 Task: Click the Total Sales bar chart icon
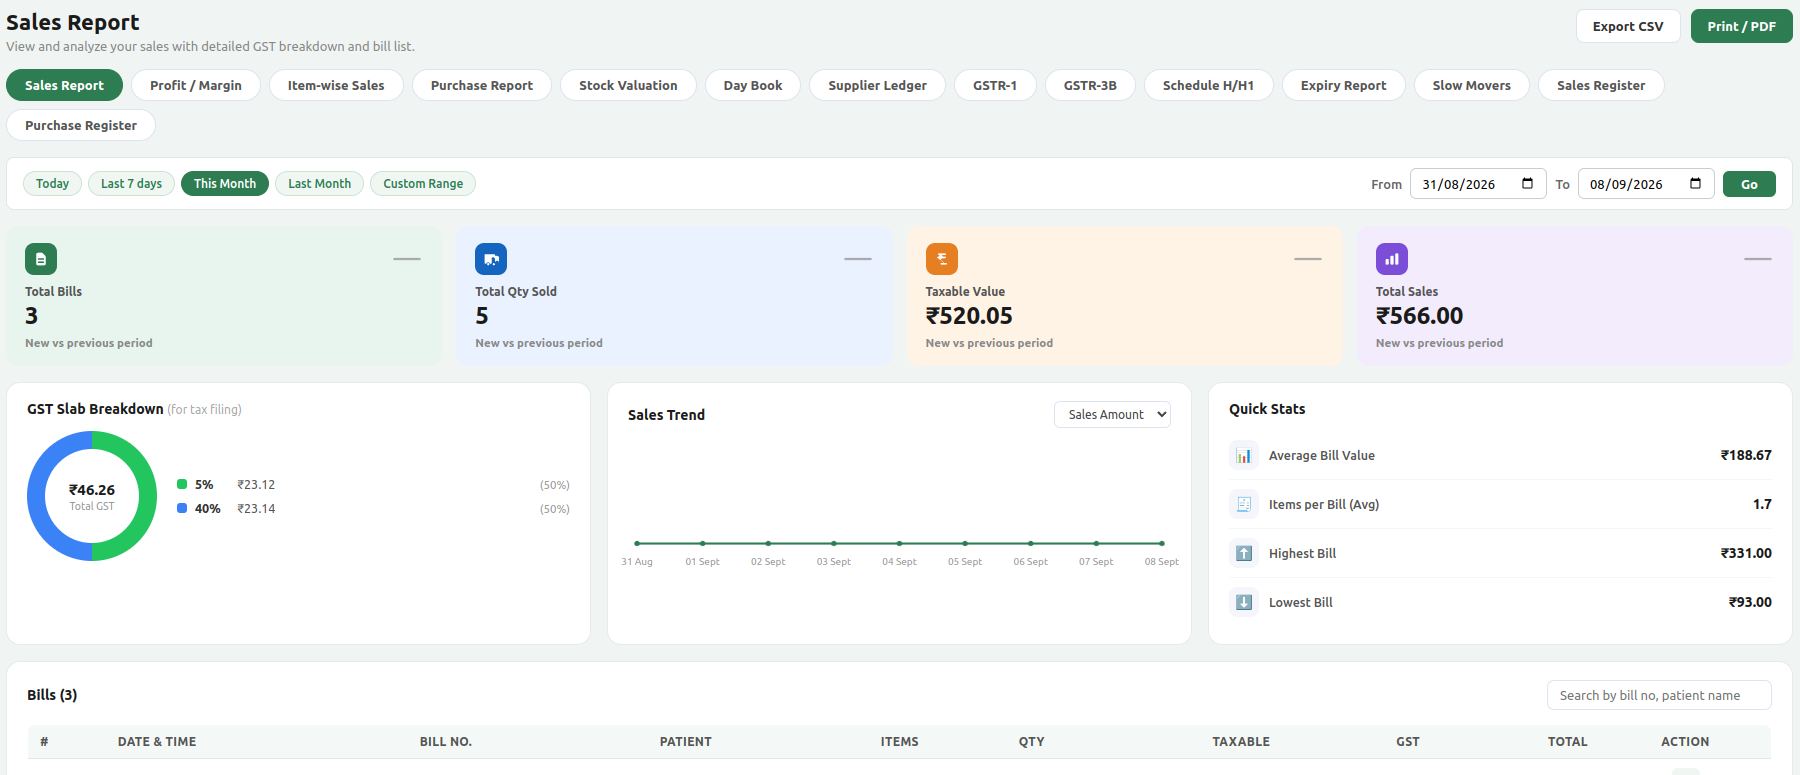click(1392, 259)
